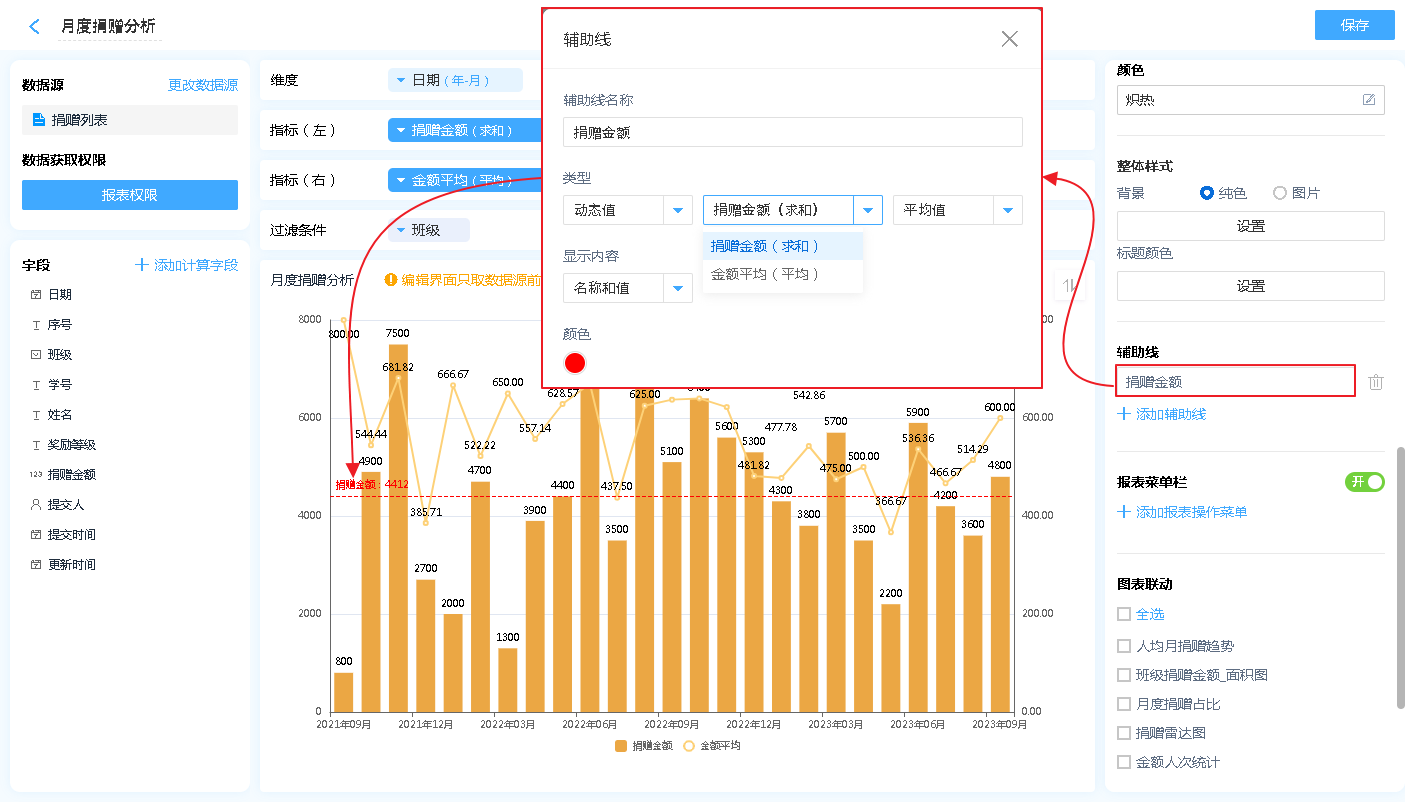The height and width of the screenshot is (802, 1405).
Task: Toggle the 报表菜单栏 switch off
Action: click(1364, 482)
